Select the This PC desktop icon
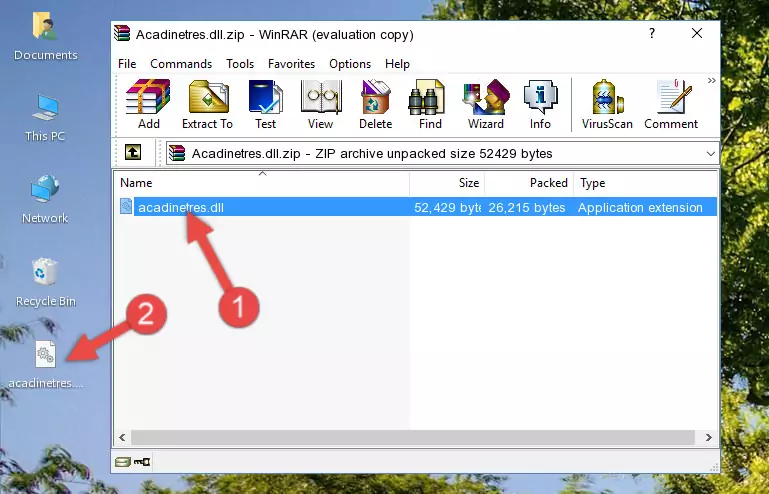This screenshot has width=769, height=494. point(45,118)
